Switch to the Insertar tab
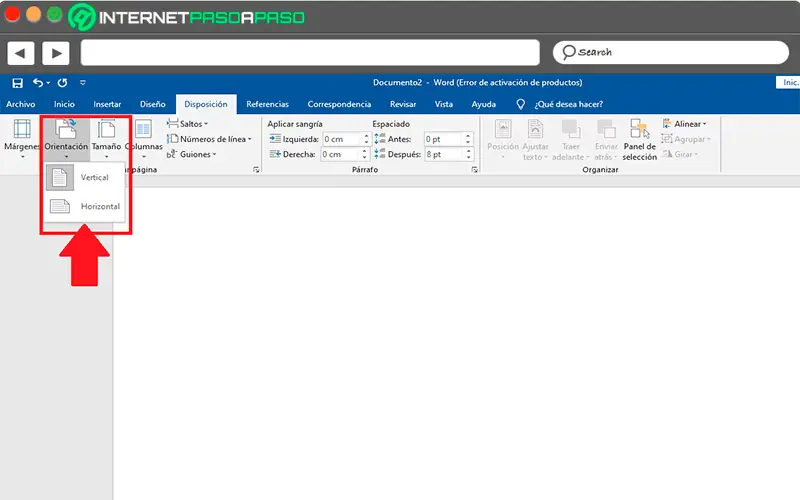This screenshot has width=800, height=500. (107, 104)
